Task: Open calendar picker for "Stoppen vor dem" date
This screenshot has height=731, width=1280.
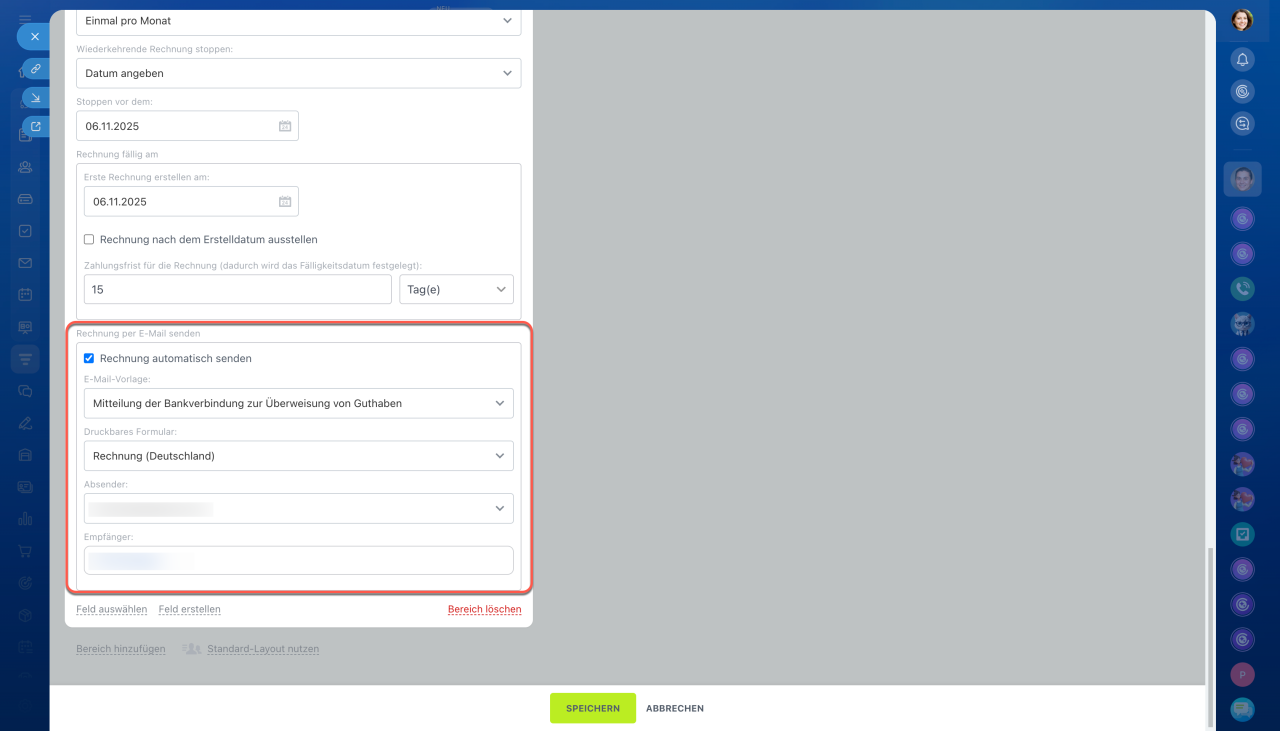Action: (285, 126)
